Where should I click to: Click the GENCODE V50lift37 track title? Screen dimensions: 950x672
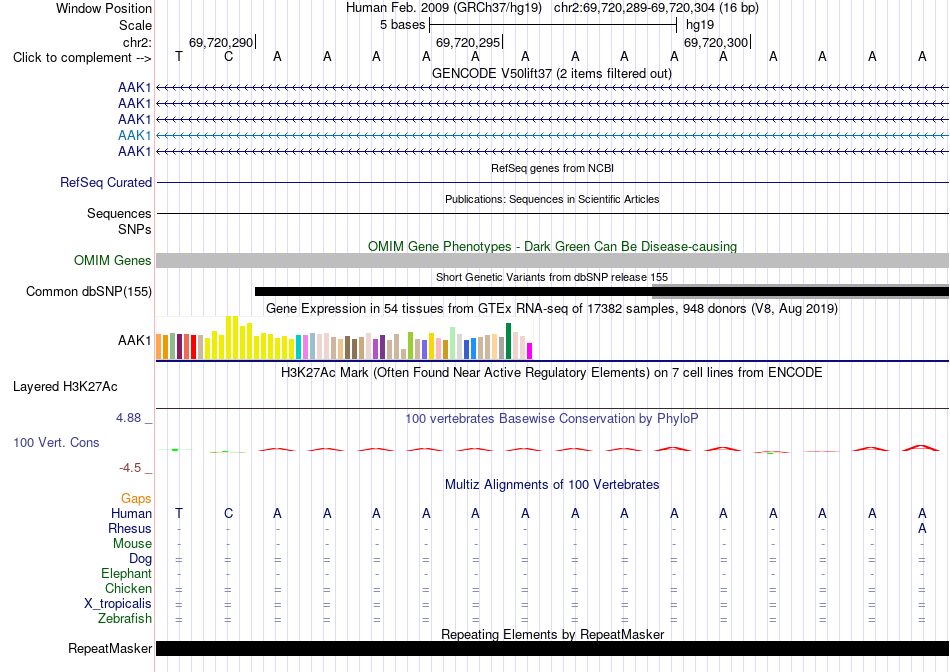tap(552, 73)
